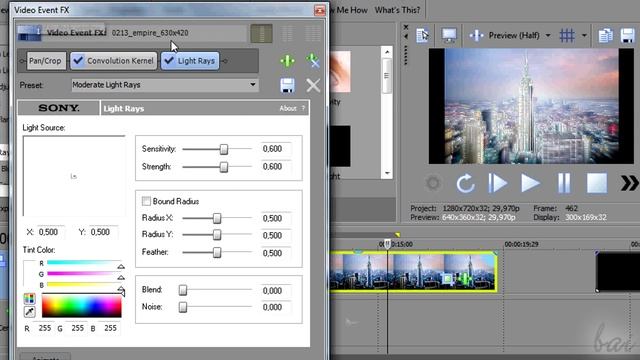640x360 pixels.
Task: Click the Feather value field
Action: click(x=276, y=253)
